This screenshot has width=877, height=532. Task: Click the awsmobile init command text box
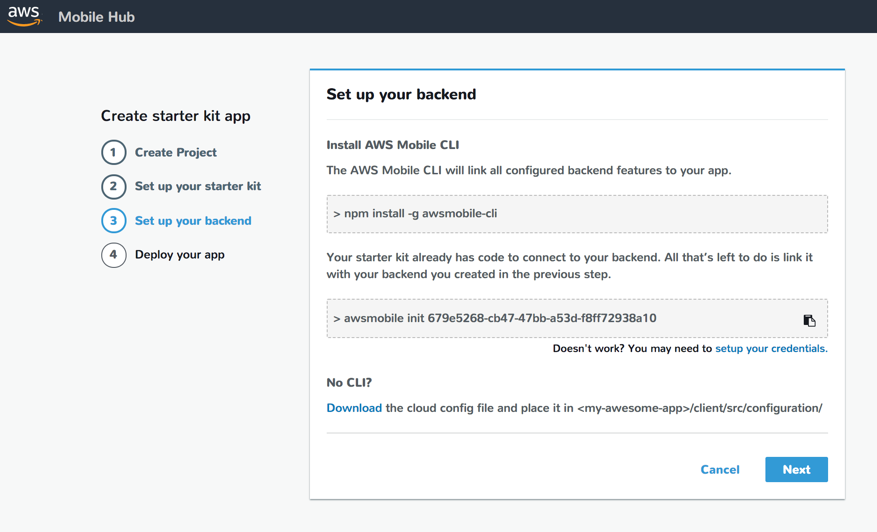tap(577, 318)
